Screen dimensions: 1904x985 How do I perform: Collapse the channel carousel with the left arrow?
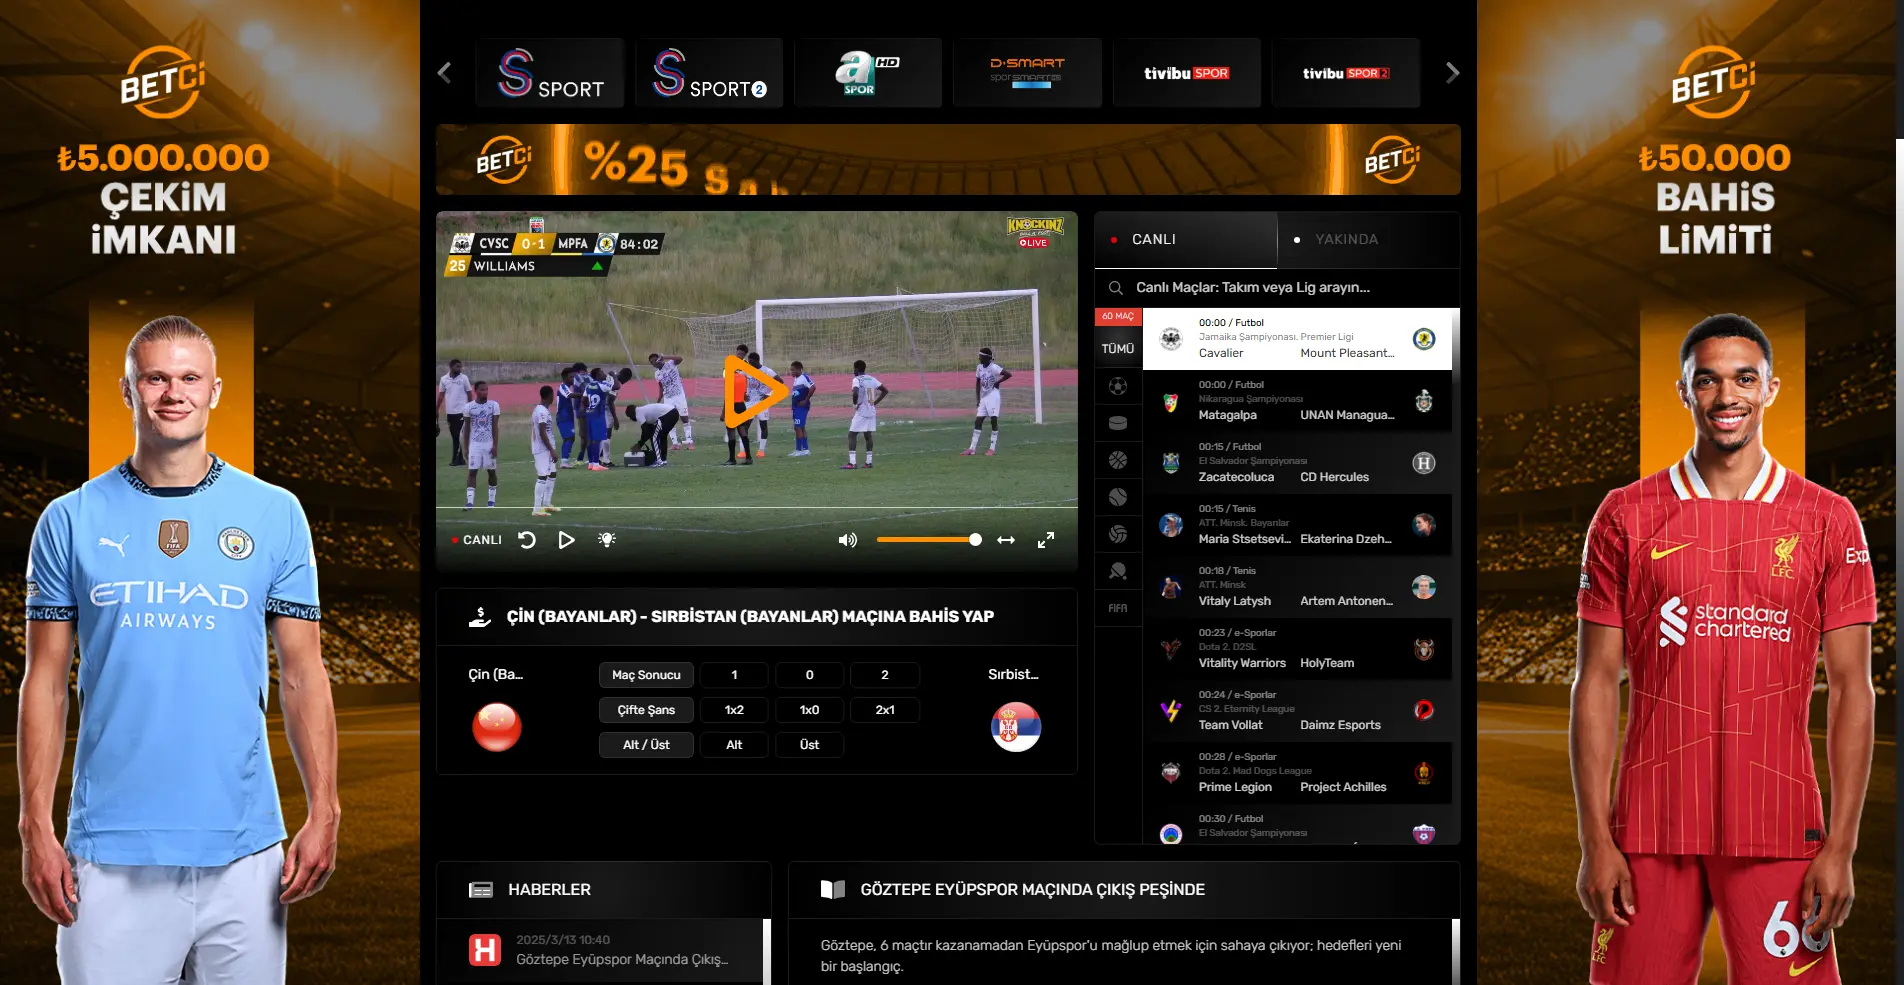[443, 72]
